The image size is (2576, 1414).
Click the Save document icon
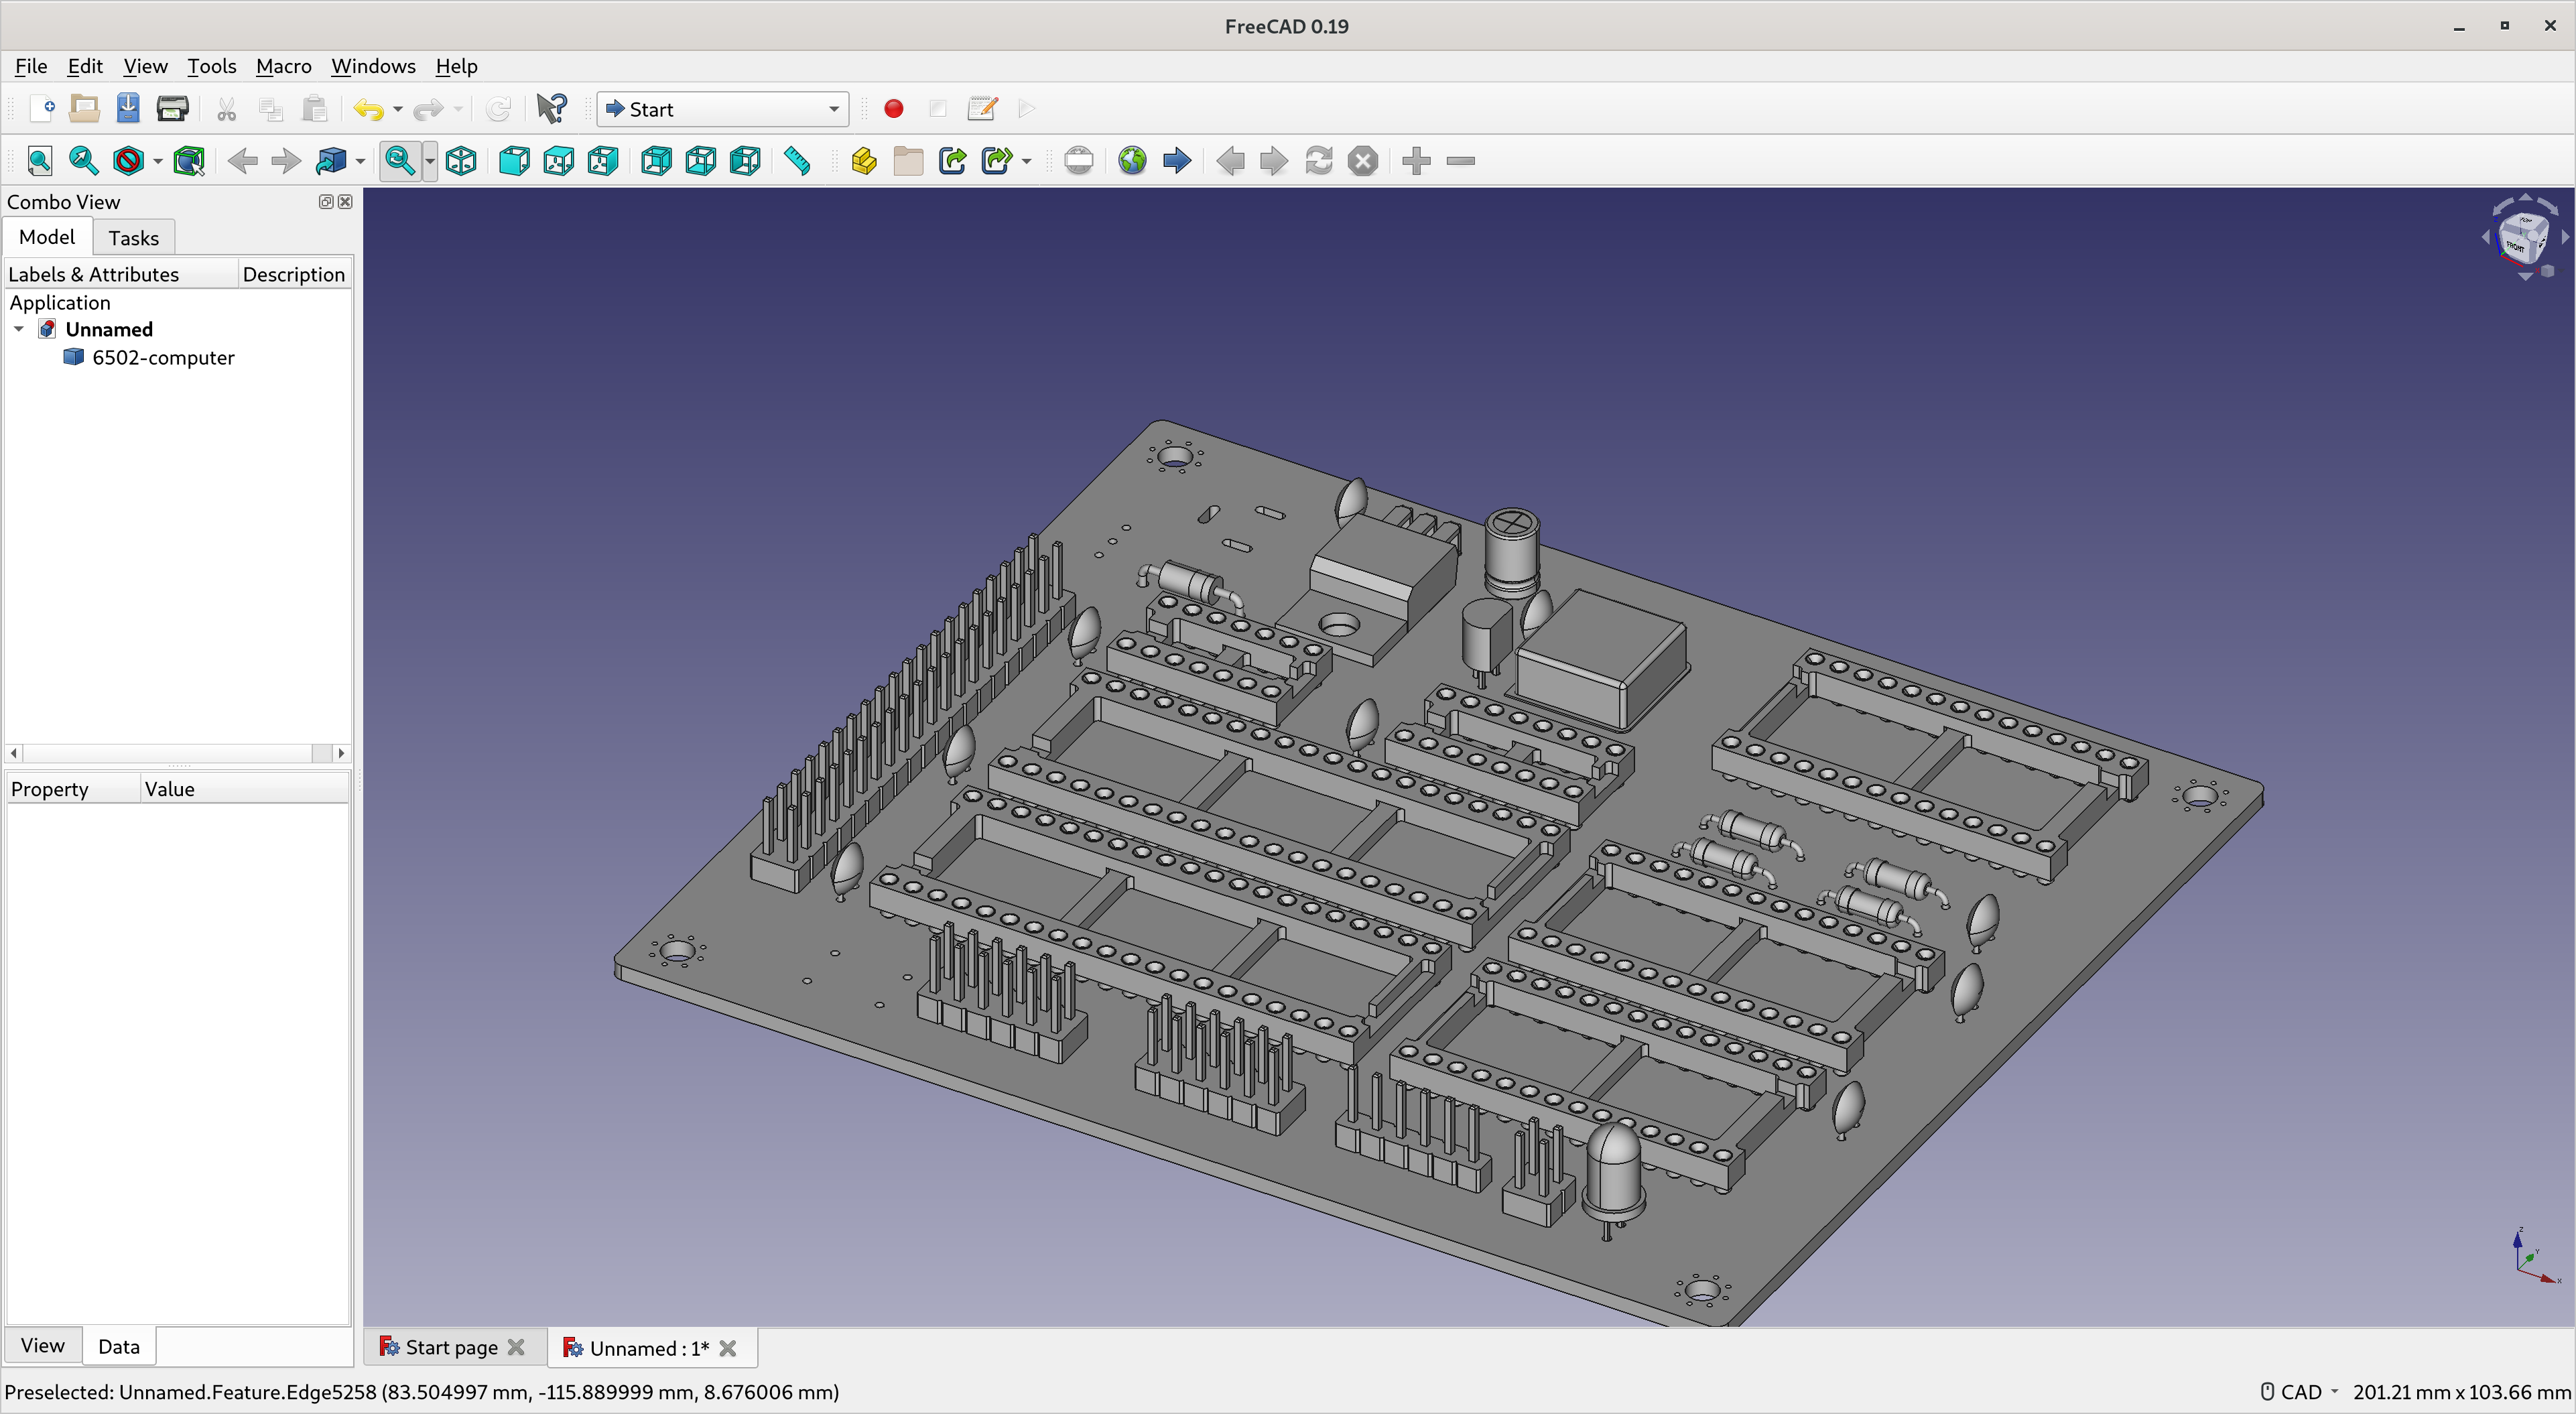[128, 109]
